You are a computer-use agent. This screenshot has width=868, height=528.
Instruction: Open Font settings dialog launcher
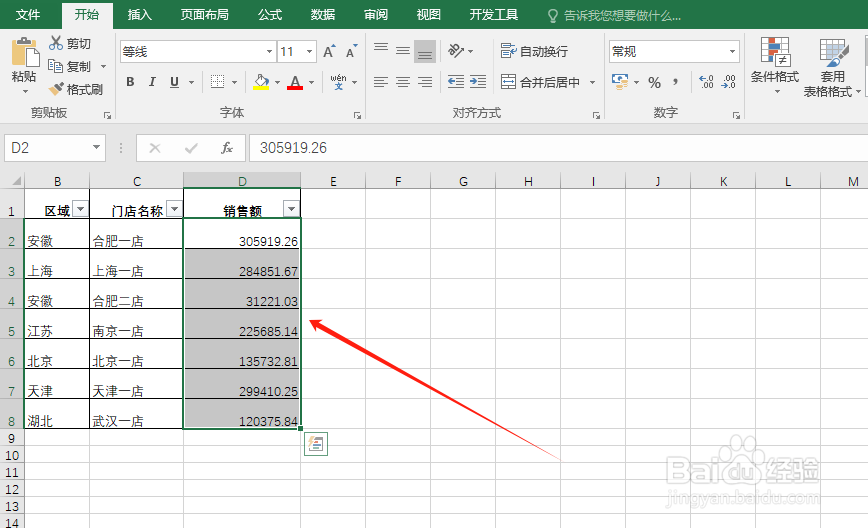[357, 115]
